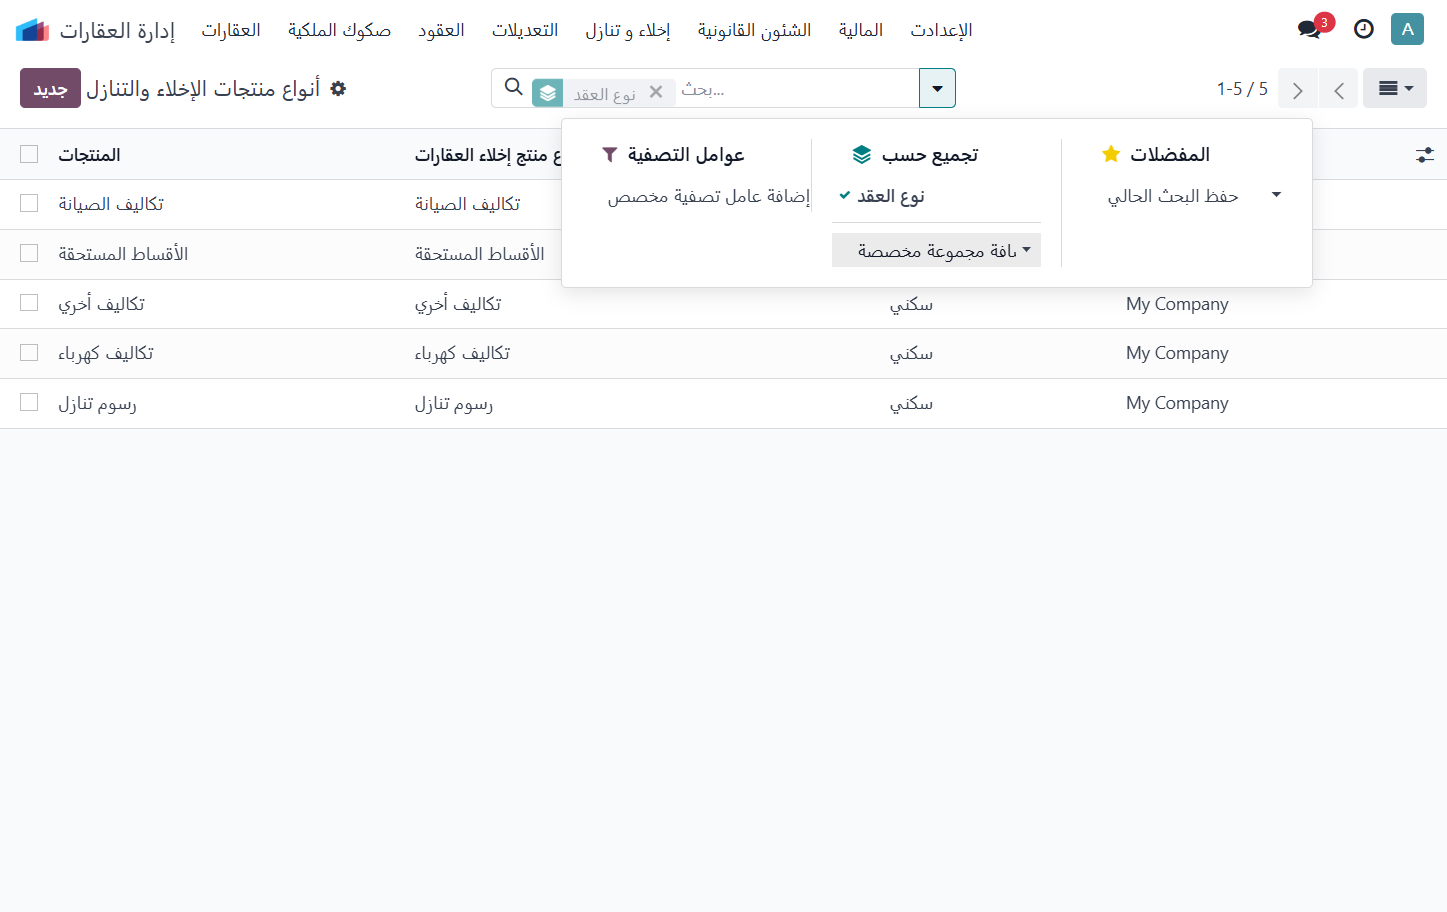The width and height of the screenshot is (1447, 912).
Task: Click the group-by layers facet icon
Action: [548, 93]
